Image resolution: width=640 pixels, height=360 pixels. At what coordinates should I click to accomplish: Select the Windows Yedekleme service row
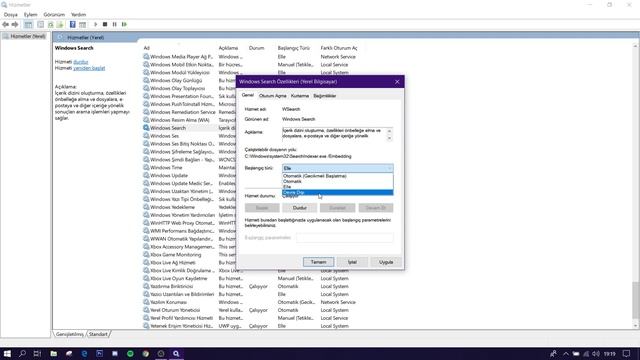tap(172, 207)
